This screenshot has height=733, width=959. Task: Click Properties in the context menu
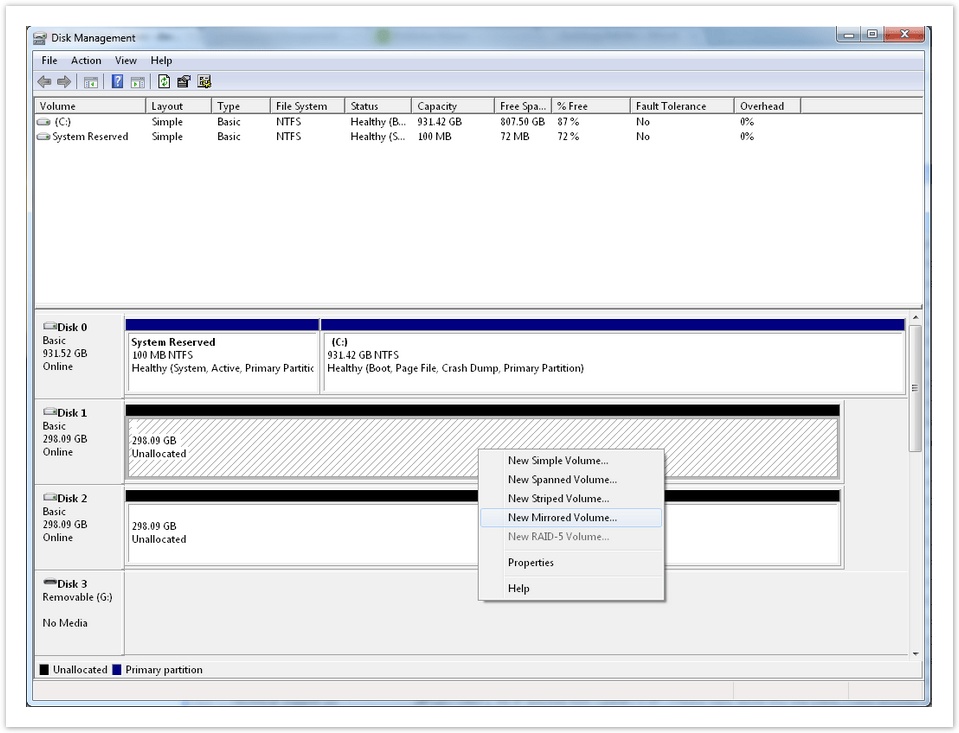tap(530, 563)
